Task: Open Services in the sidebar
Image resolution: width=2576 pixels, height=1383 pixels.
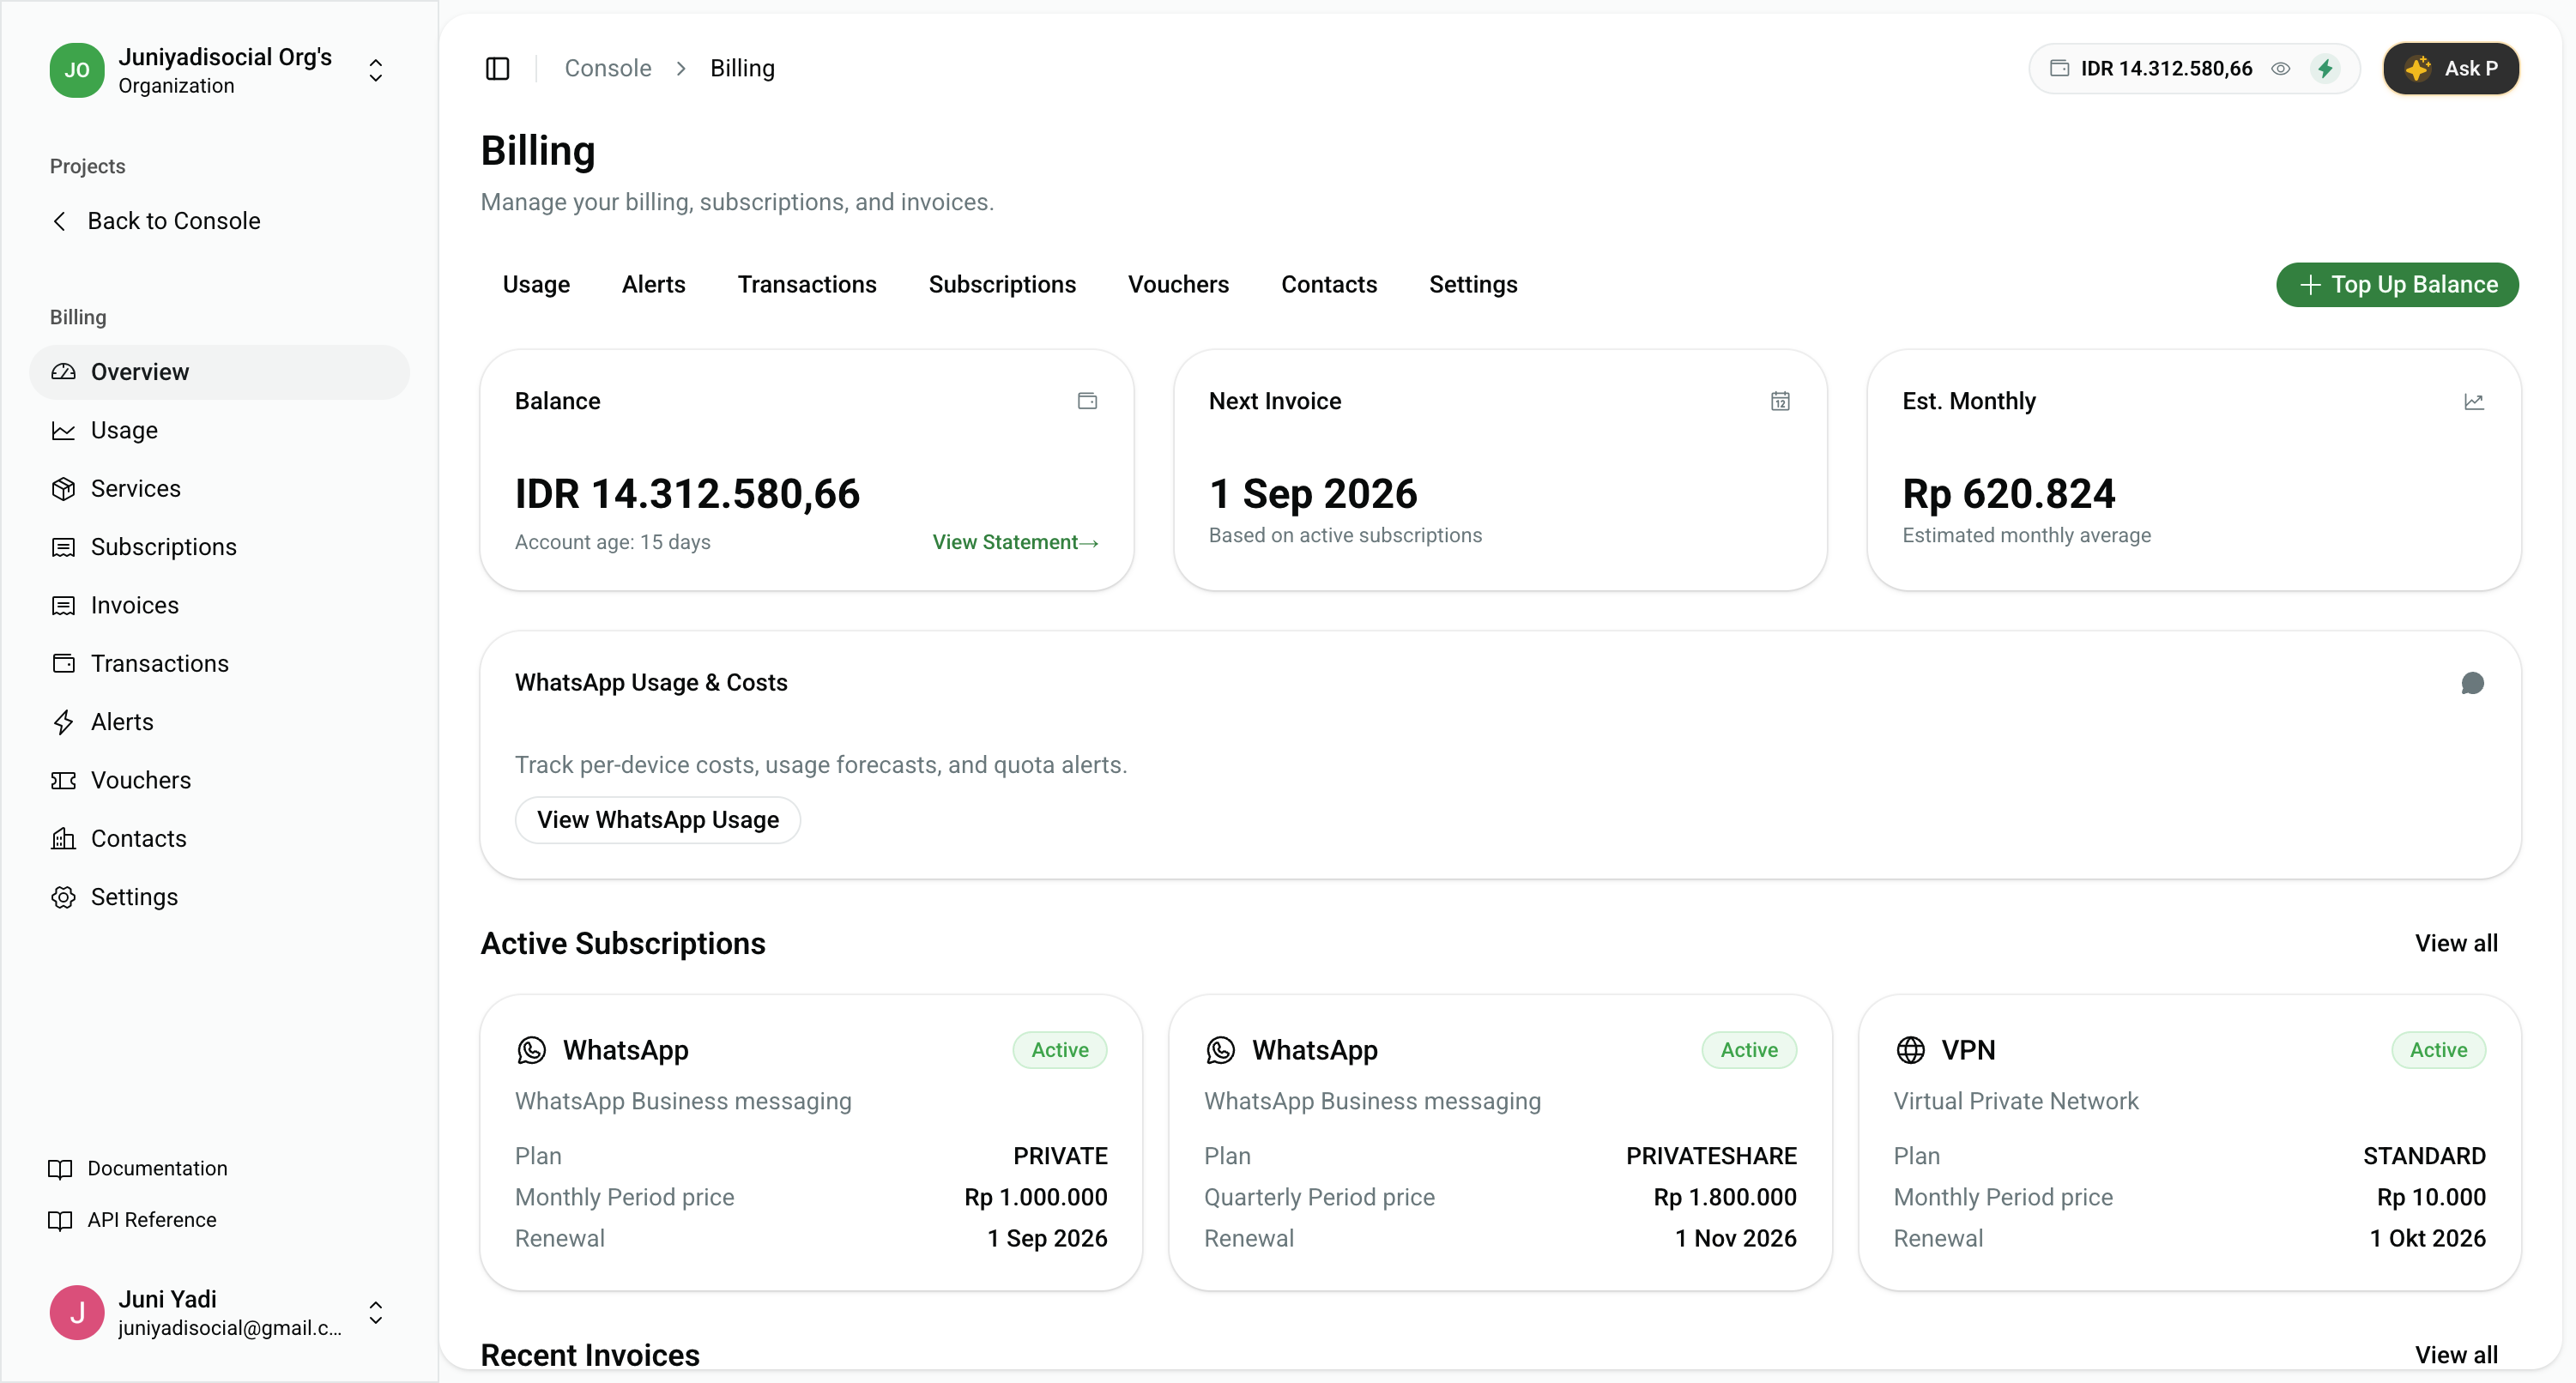Action: point(219,489)
